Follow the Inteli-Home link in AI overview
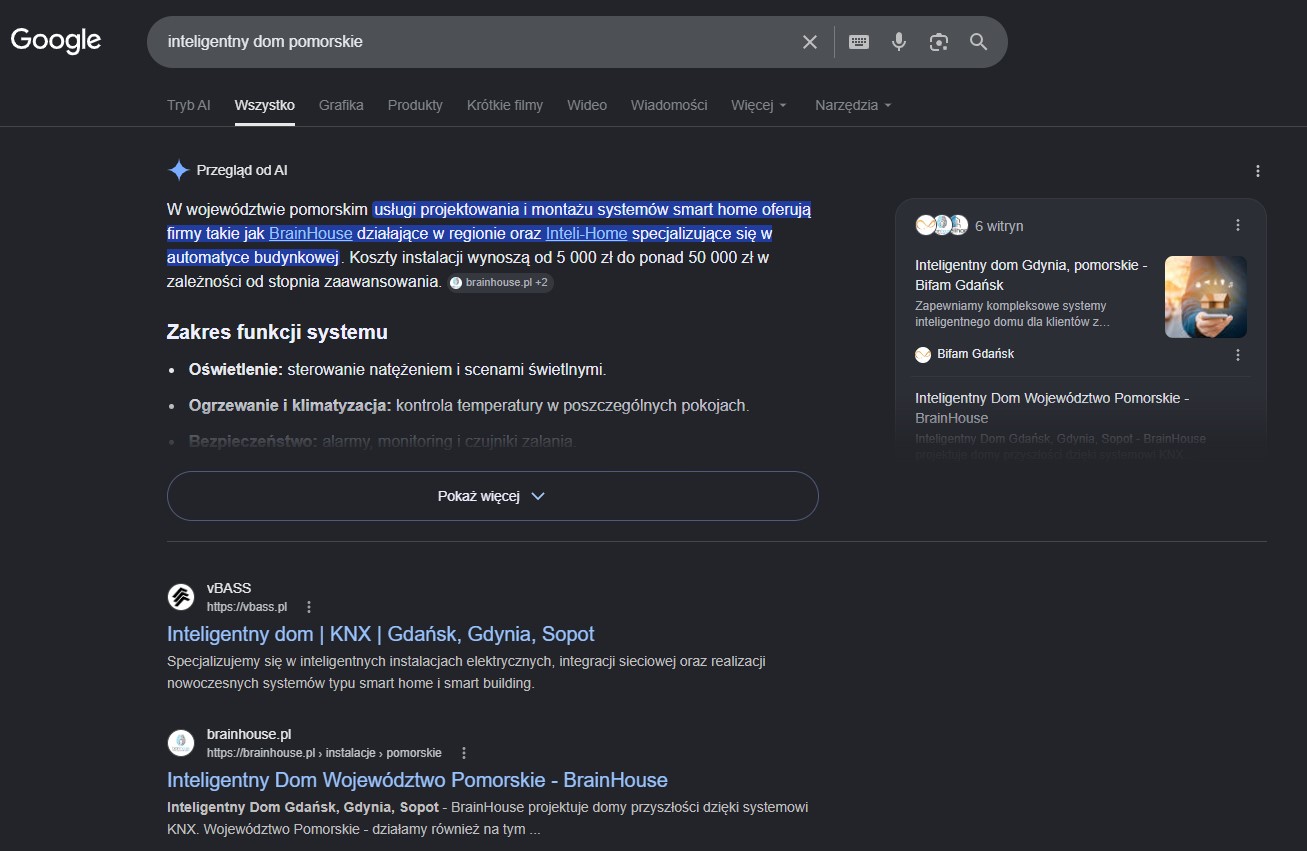This screenshot has height=851, width=1307. [586, 234]
